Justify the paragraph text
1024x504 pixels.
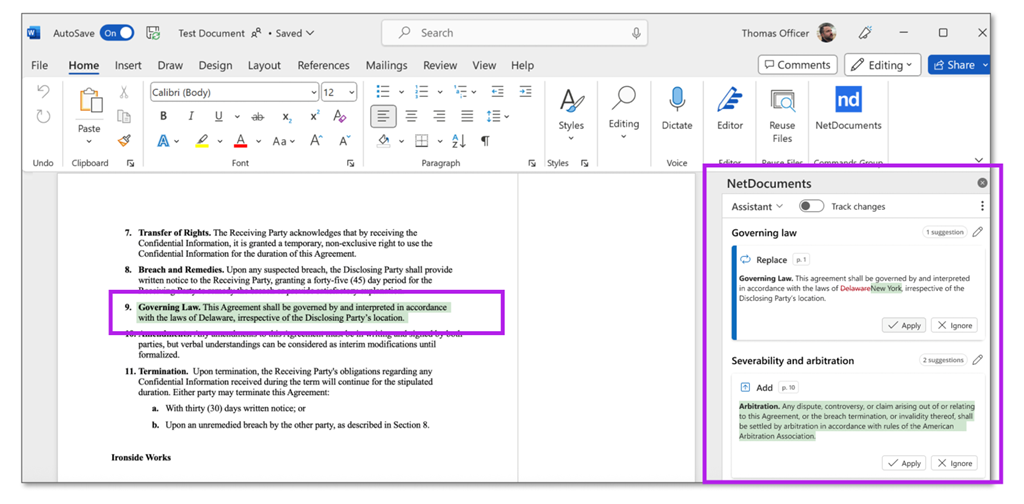pos(467,116)
